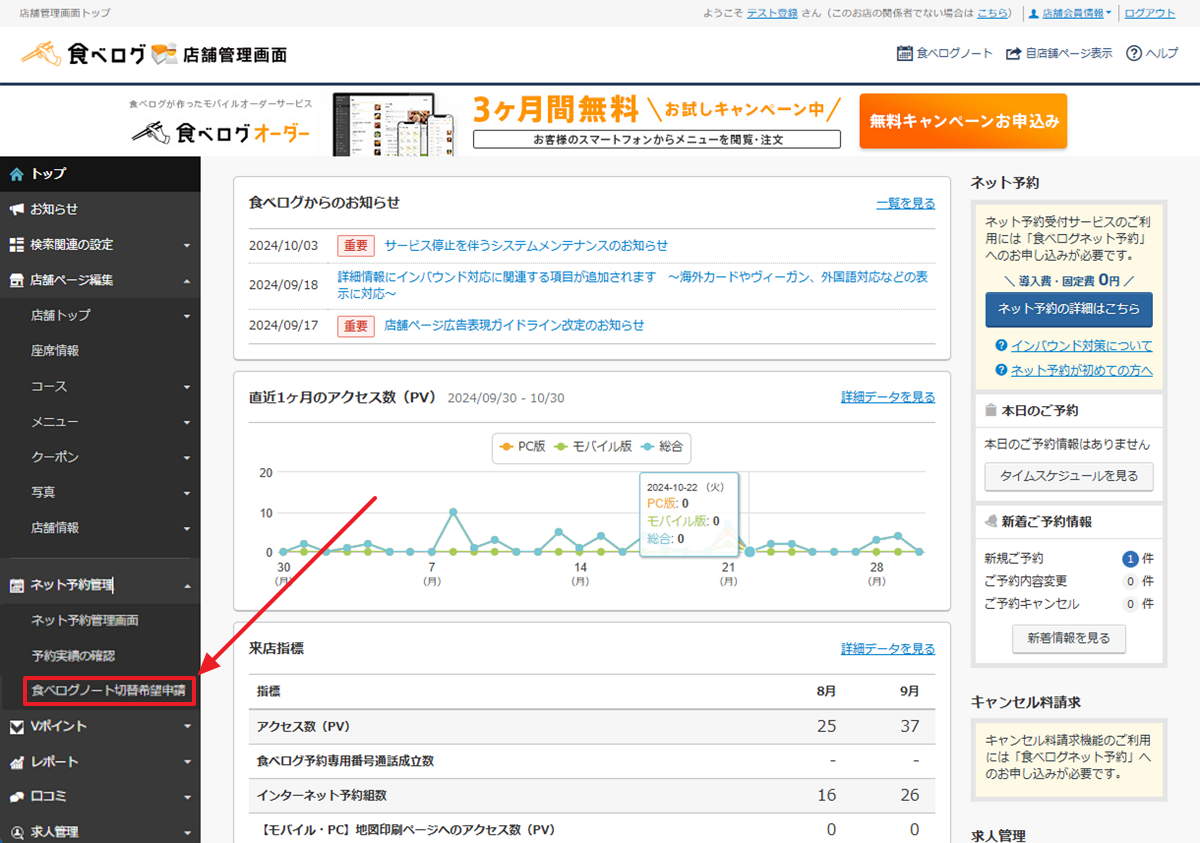Collapse 店舗ページ編集 sidebar section
1200x843 pixels.
tap(100, 280)
